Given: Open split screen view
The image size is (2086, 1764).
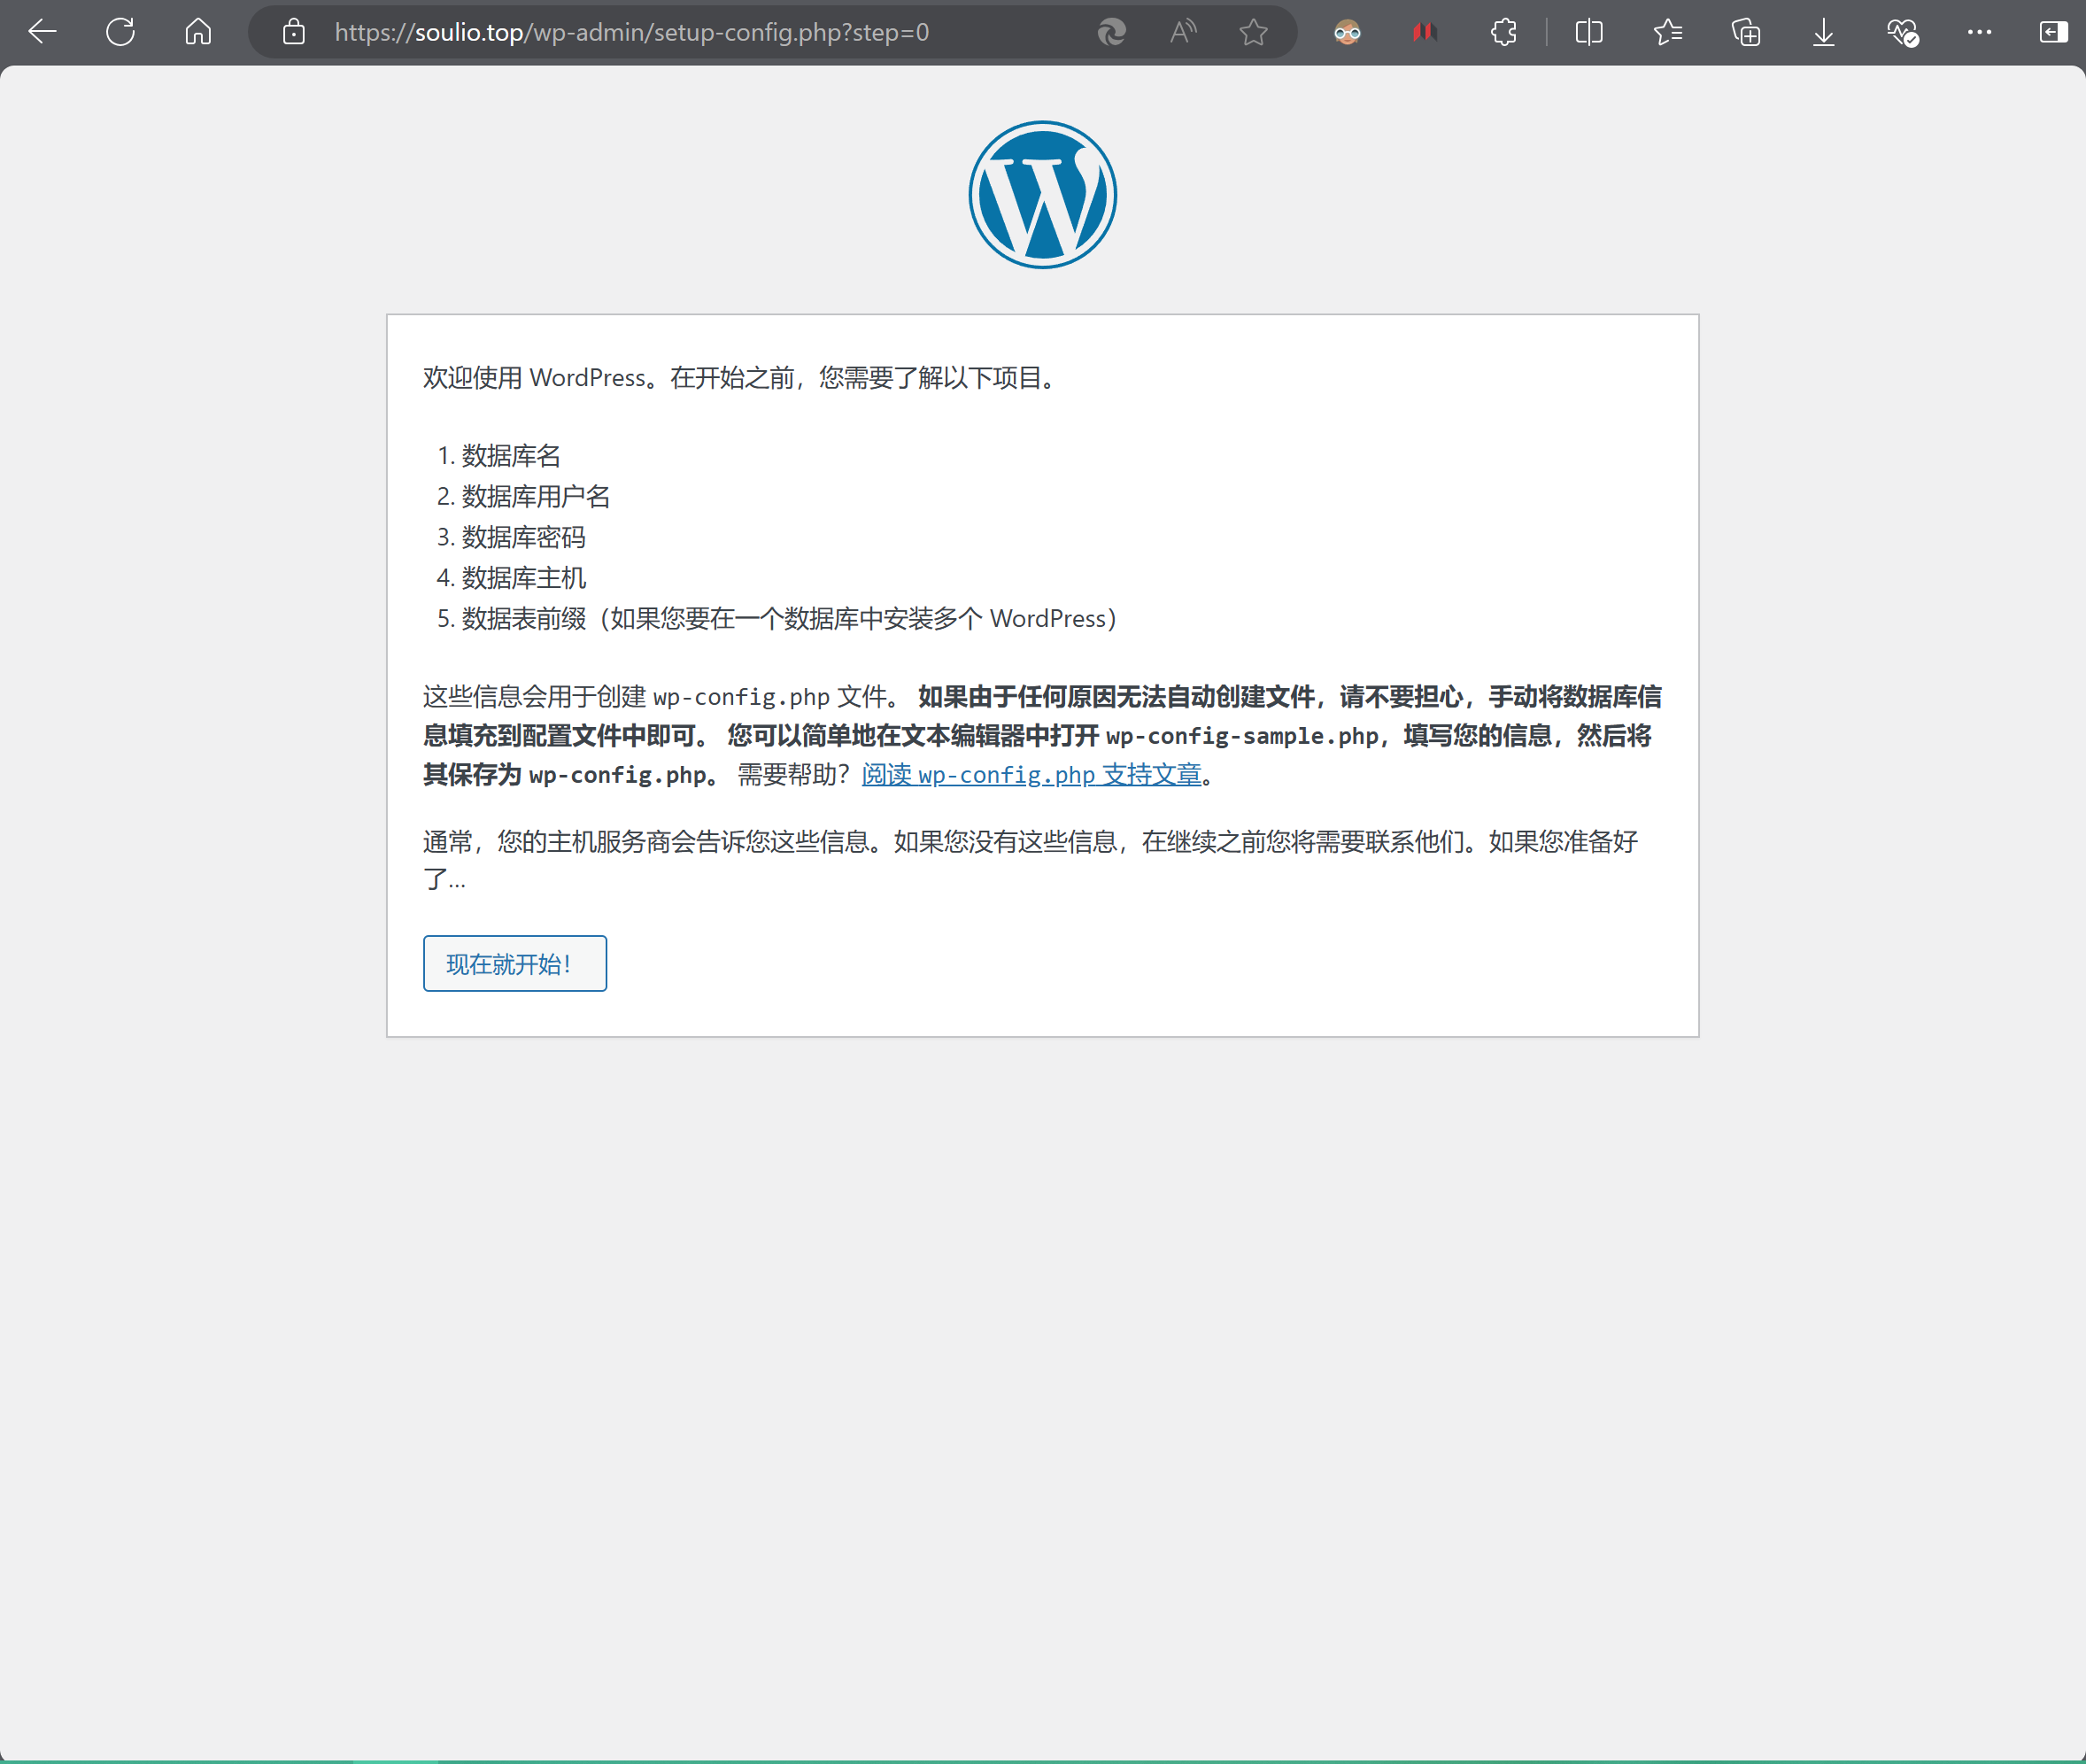Looking at the screenshot, I should [1588, 32].
